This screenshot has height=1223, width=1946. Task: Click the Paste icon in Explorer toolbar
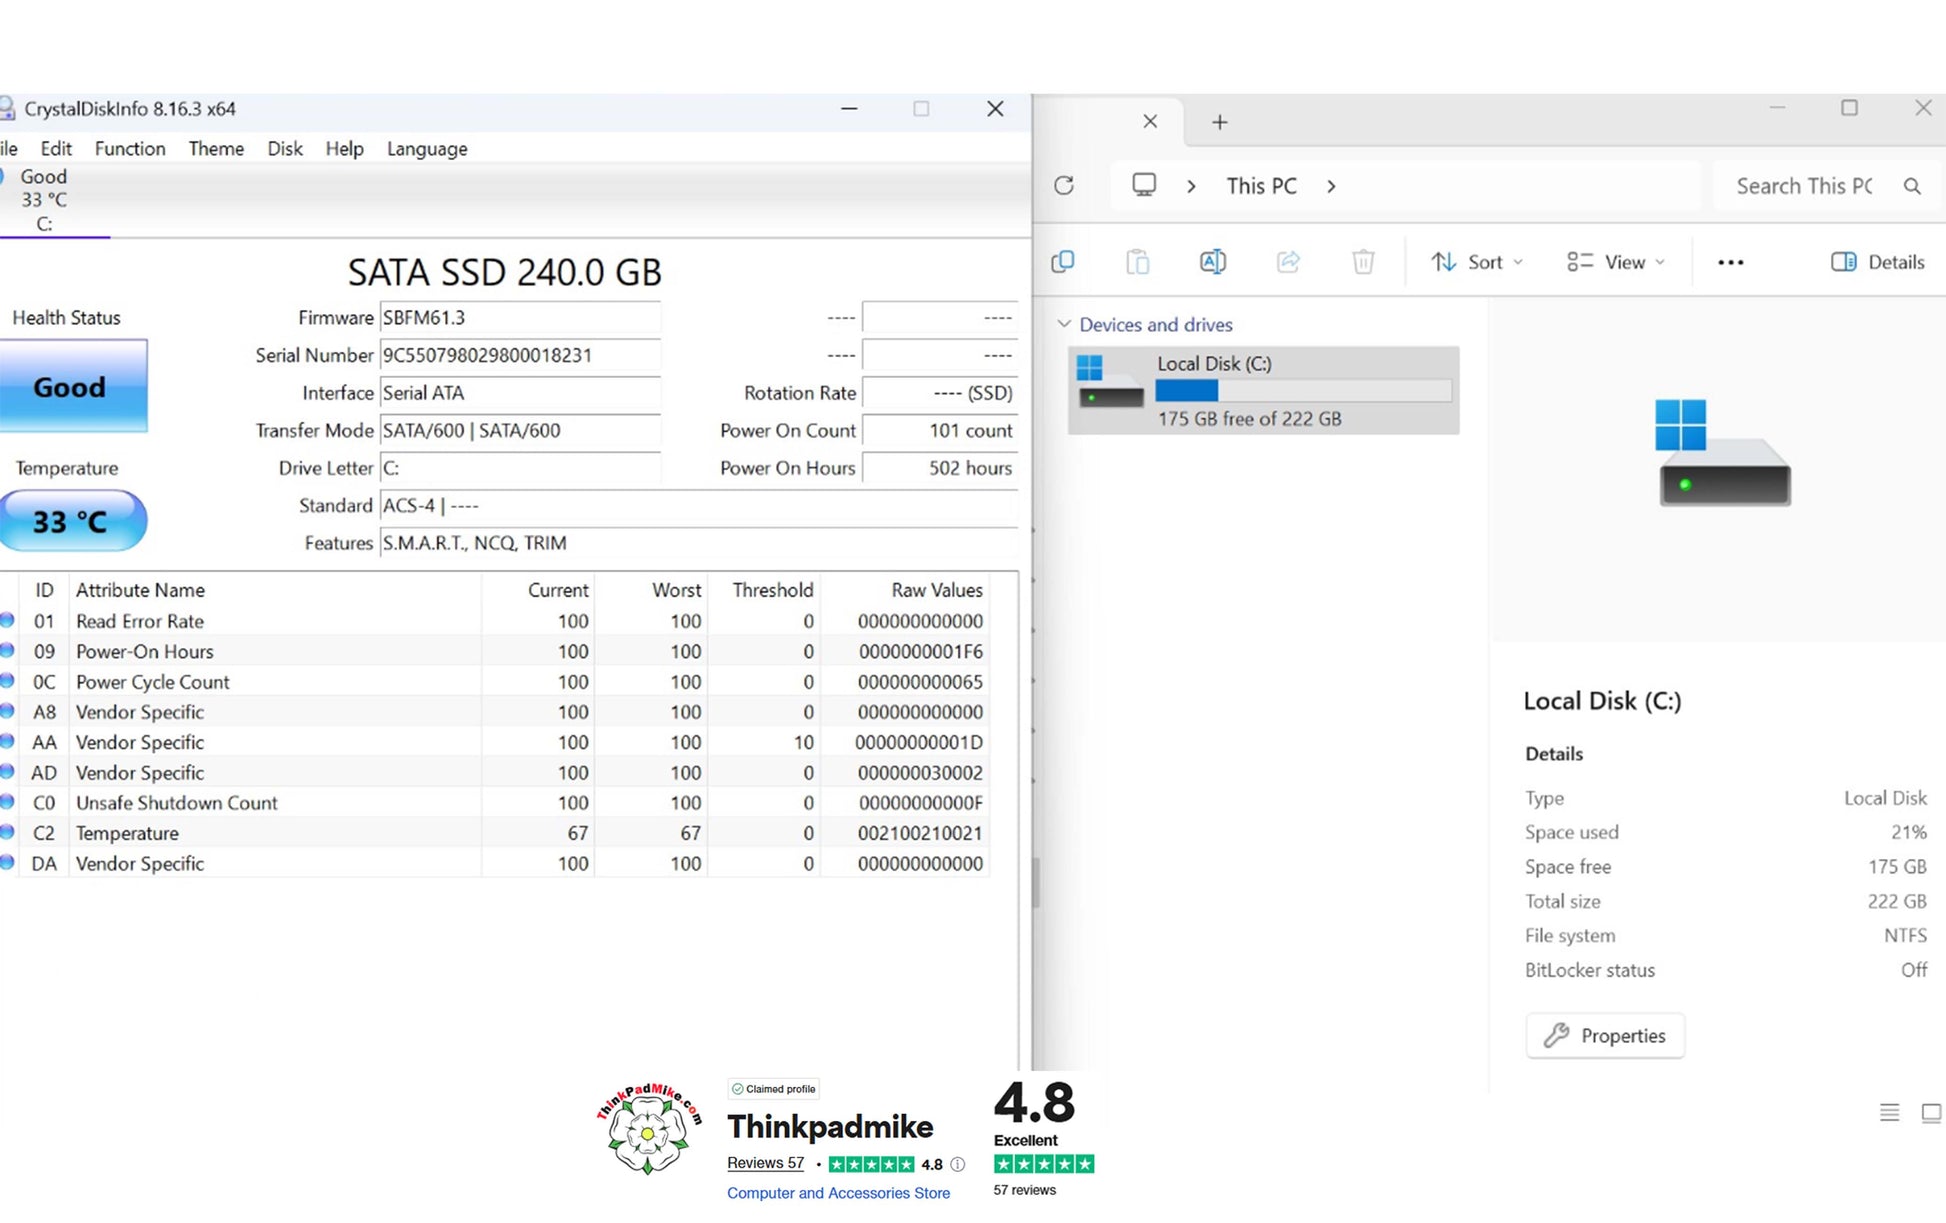[x=1138, y=262]
